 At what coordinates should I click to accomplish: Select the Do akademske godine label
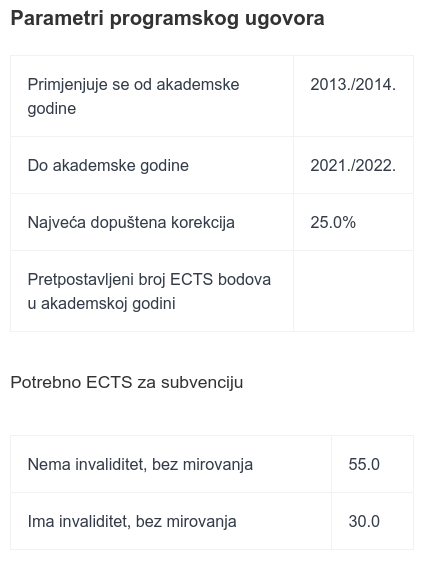pyautogui.click(x=108, y=165)
